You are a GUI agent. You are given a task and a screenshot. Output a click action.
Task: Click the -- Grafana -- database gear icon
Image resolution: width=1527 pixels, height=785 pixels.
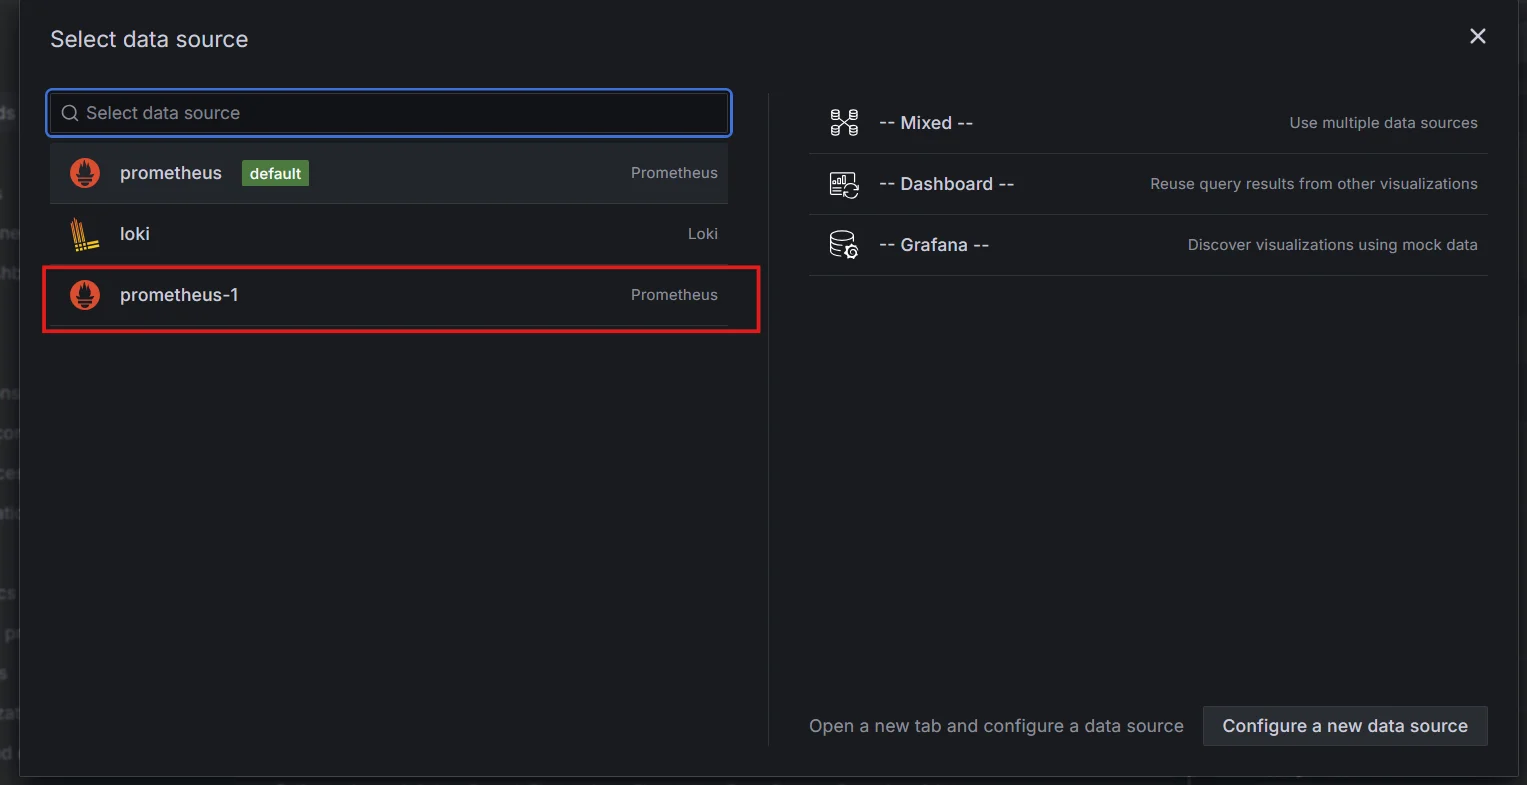coord(843,244)
